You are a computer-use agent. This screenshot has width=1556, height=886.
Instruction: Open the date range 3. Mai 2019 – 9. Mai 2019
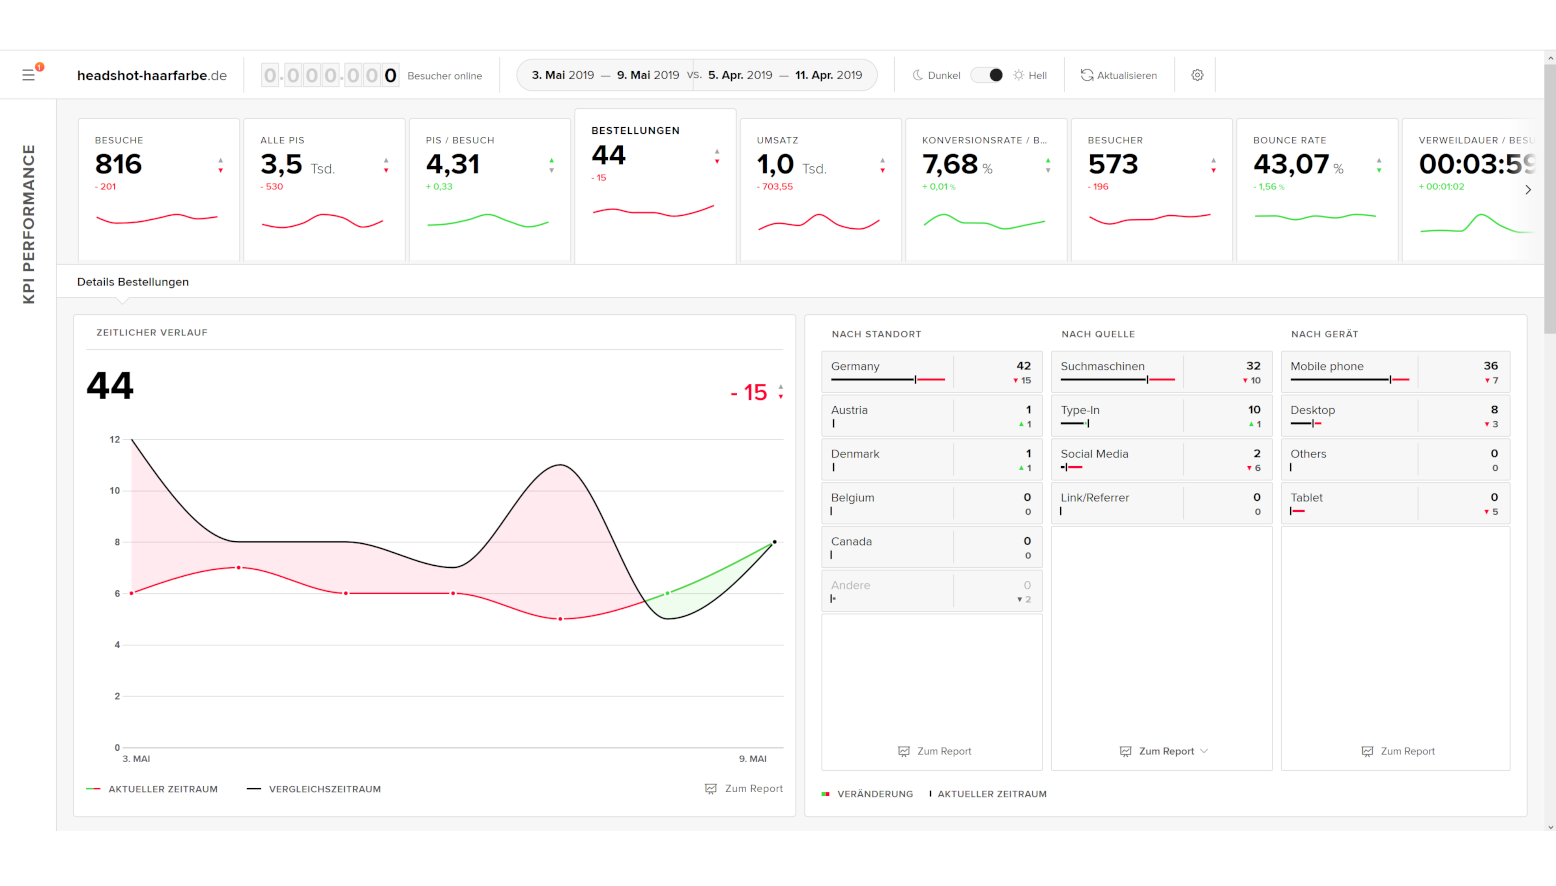(x=605, y=75)
